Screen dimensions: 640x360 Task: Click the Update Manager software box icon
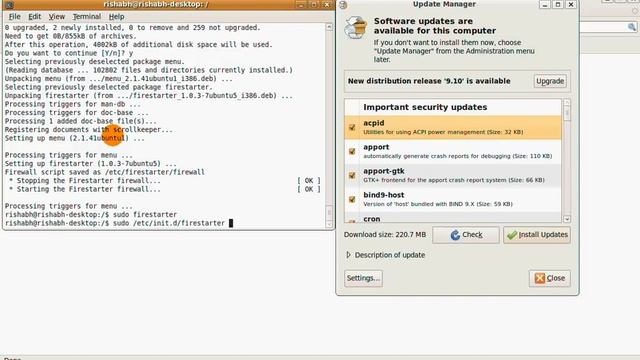tap(356, 27)
